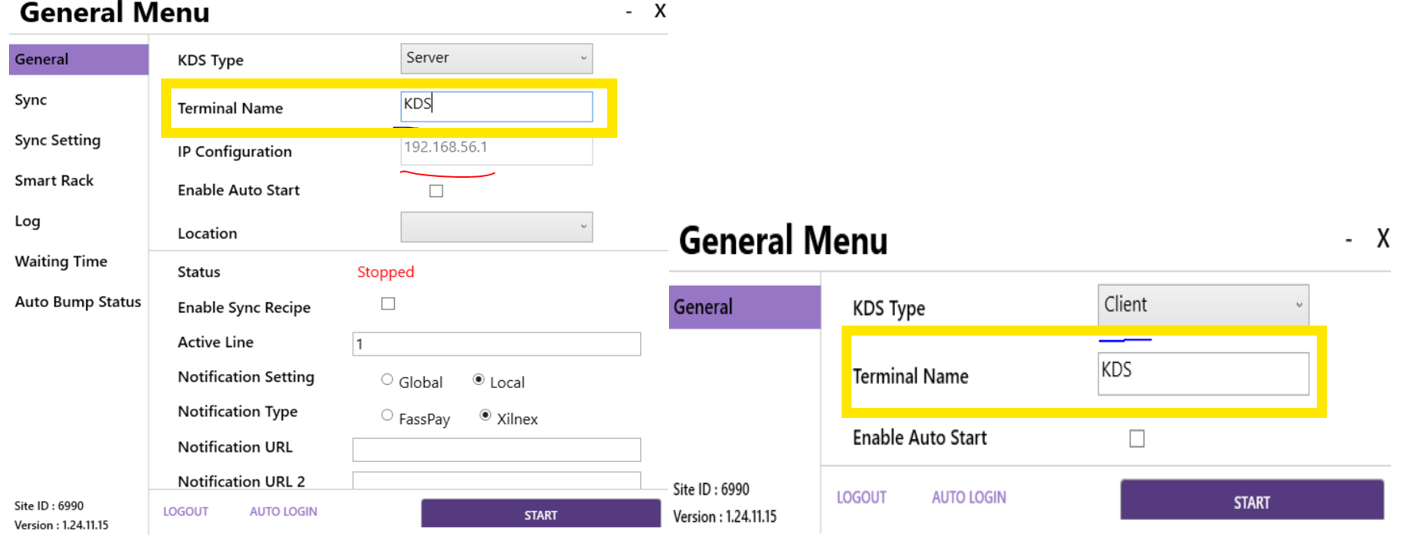This screenshot has width=1422, height=542.
Task: Choose Xilnex as the notification type
Action: tap(486, 416)
